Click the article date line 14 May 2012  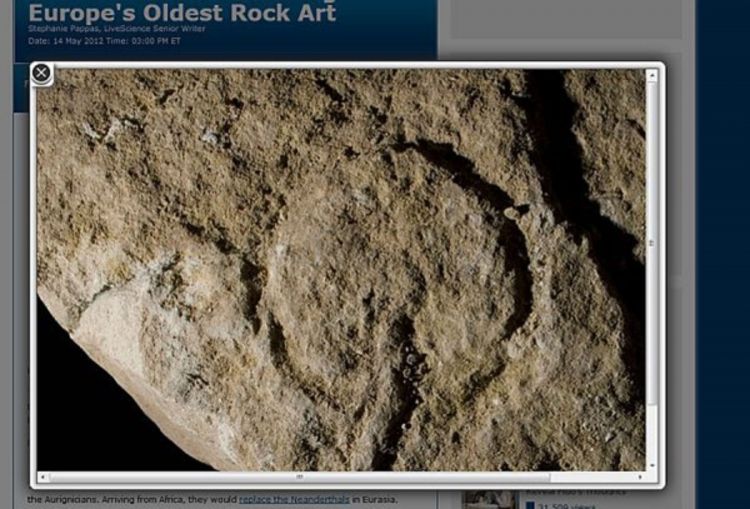[104, 41]
